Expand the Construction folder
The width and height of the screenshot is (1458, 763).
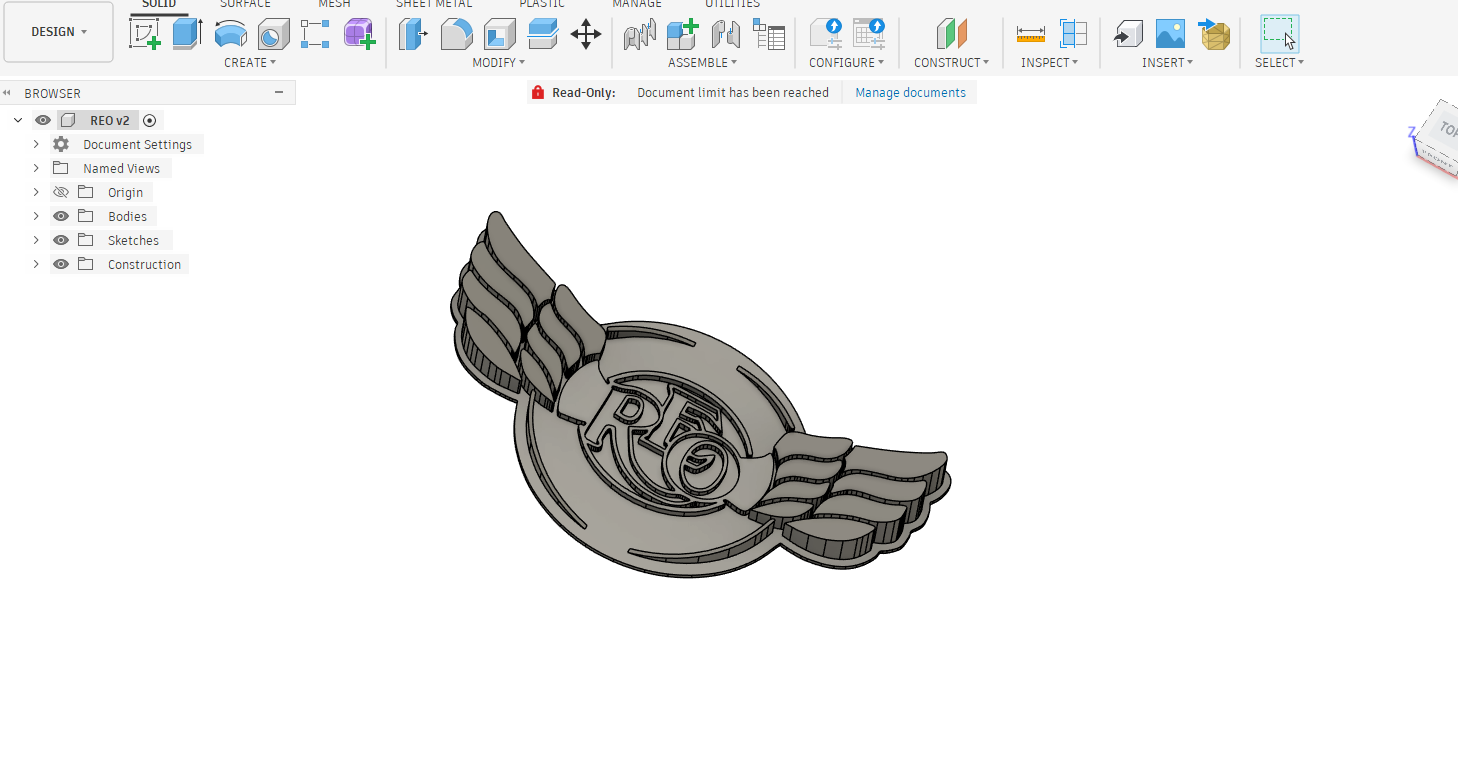pyautogui.click(x=36, y=264)
